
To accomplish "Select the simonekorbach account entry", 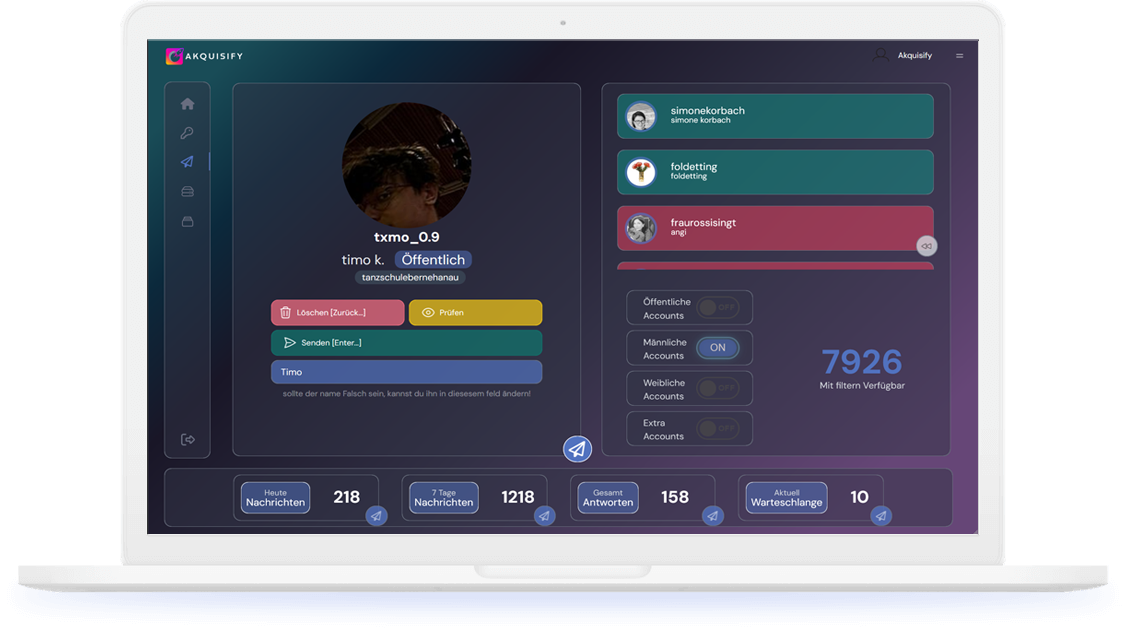I will click(775, 116).
